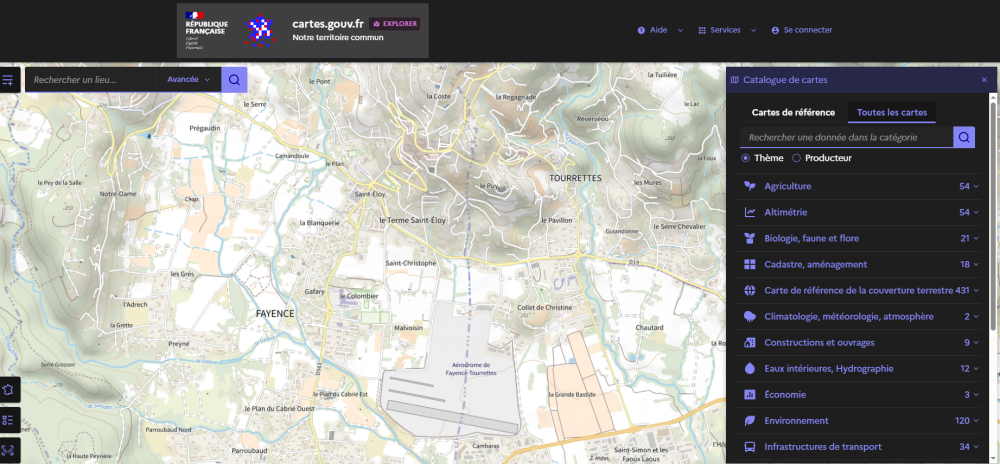Click the Cadastre, aménagement grid icon
The height and width of the screenshot is (464, 1000).
[750, 265]
